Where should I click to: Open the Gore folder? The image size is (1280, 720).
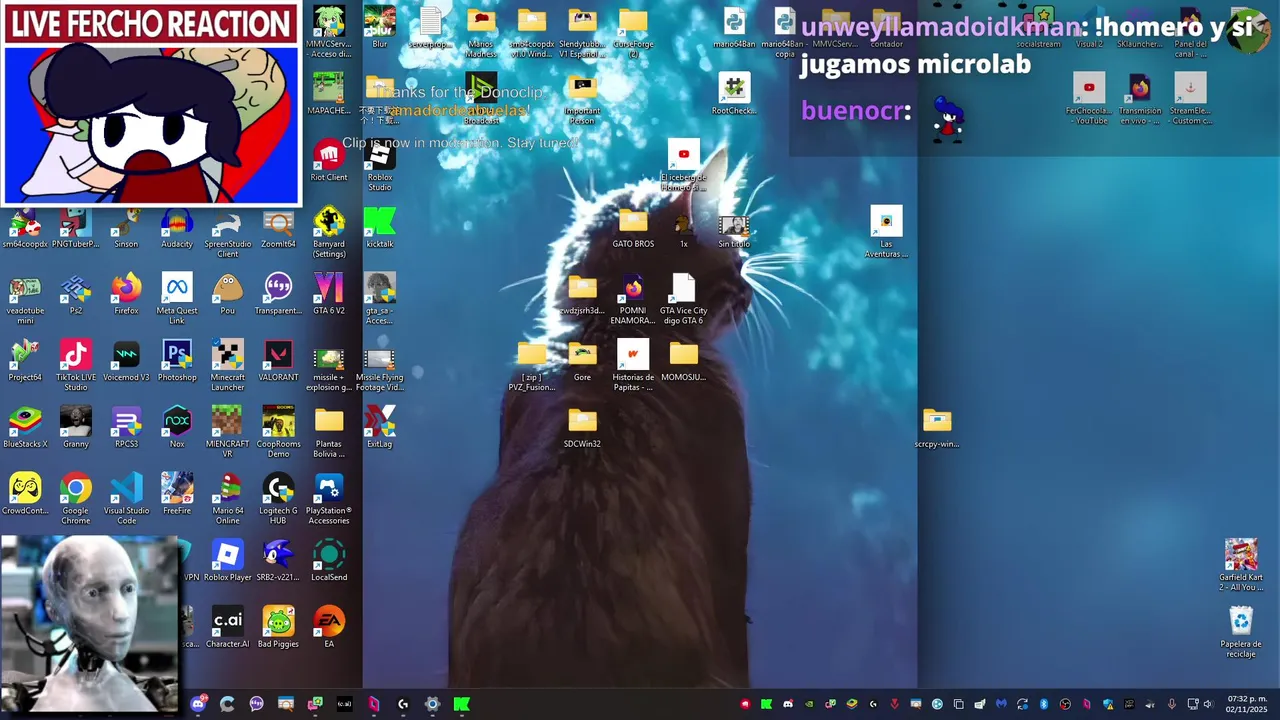[x=582, y=361]
